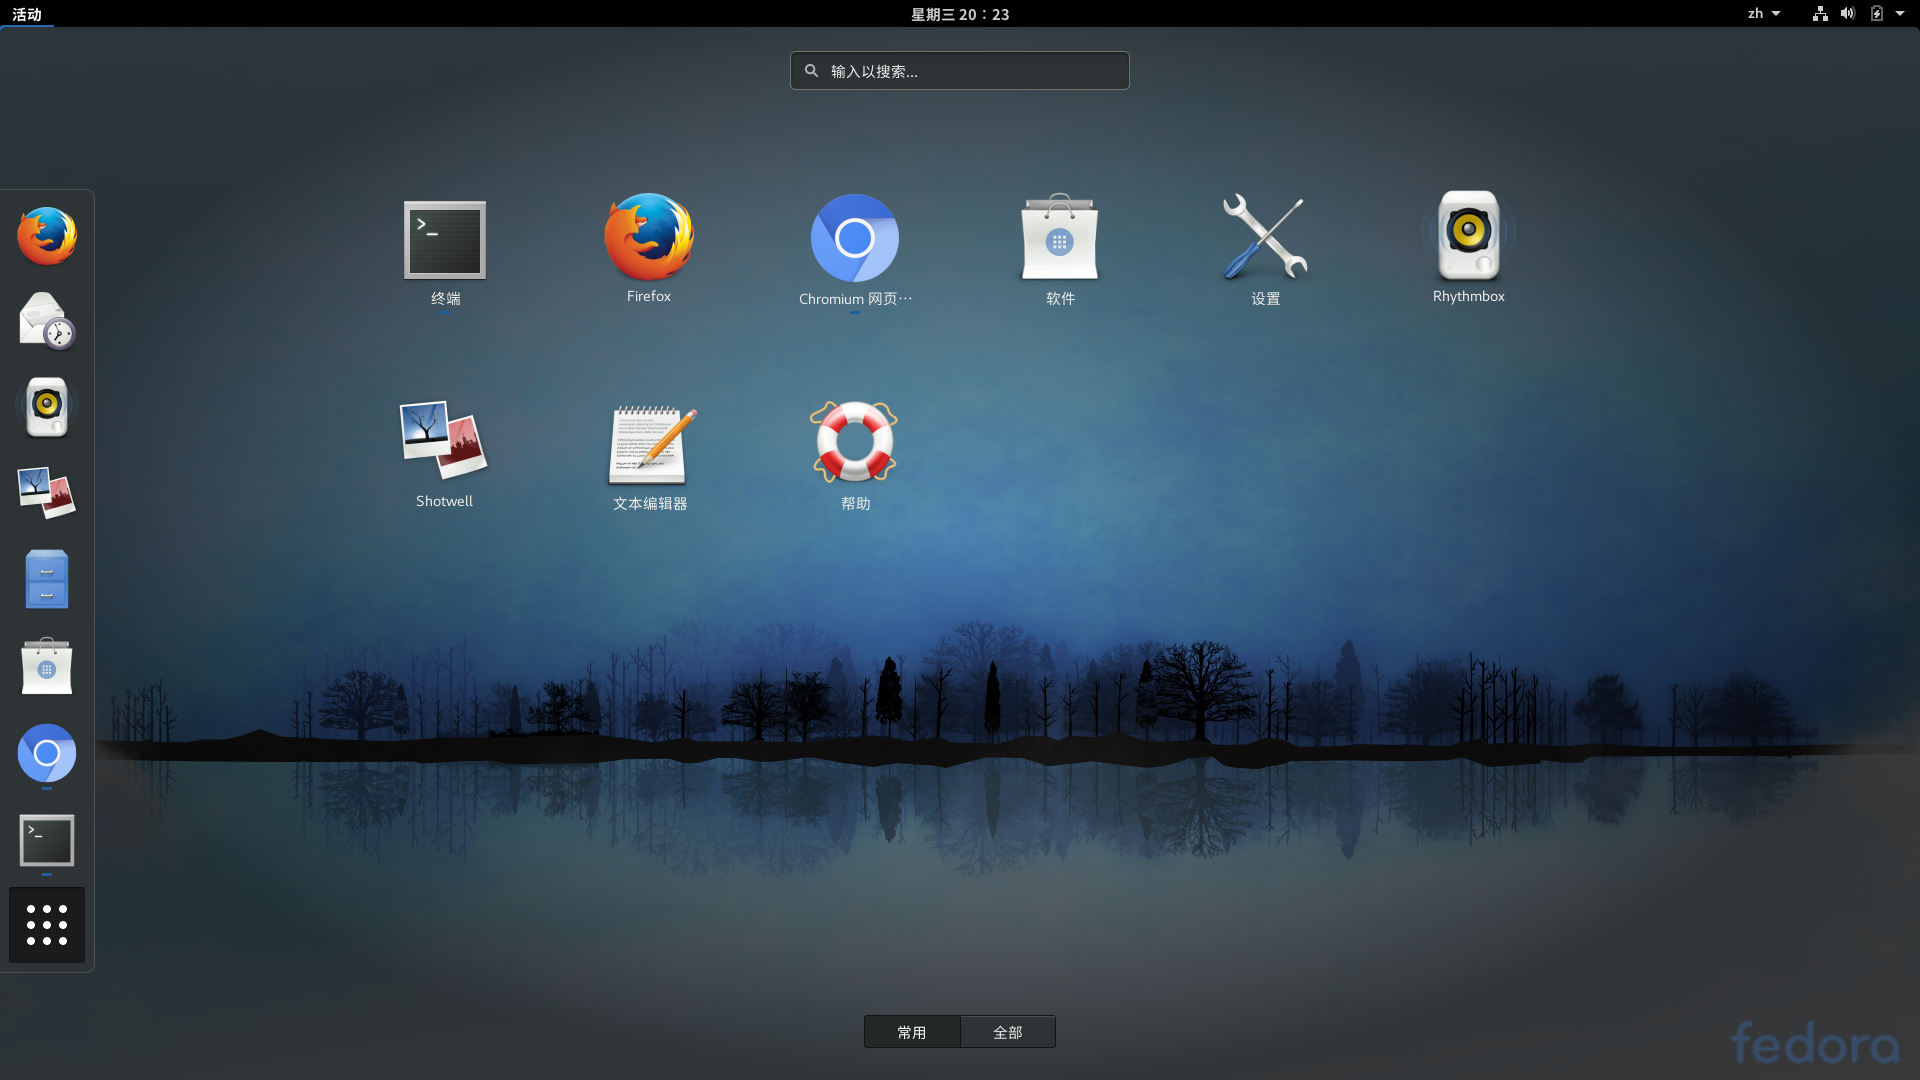Open Software bag icon in dock
The height and width of the screenshot is (1080, 1920).
tap(47, 666)
